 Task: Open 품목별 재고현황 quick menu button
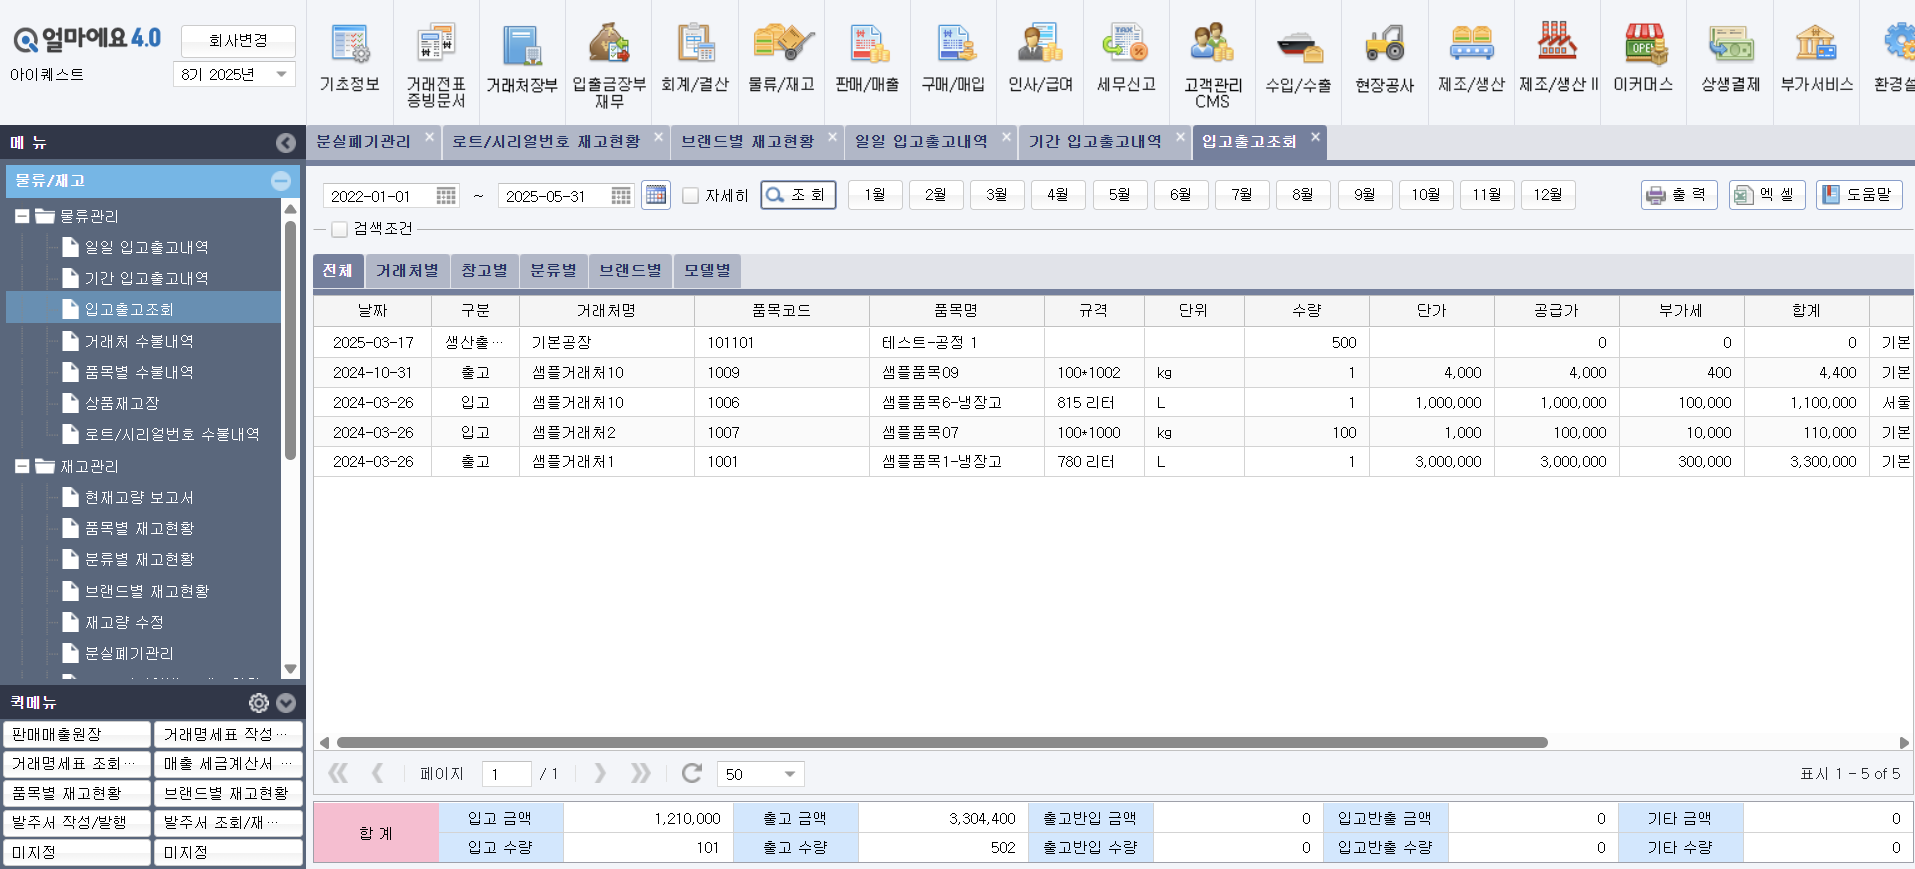tap(77, 793)
